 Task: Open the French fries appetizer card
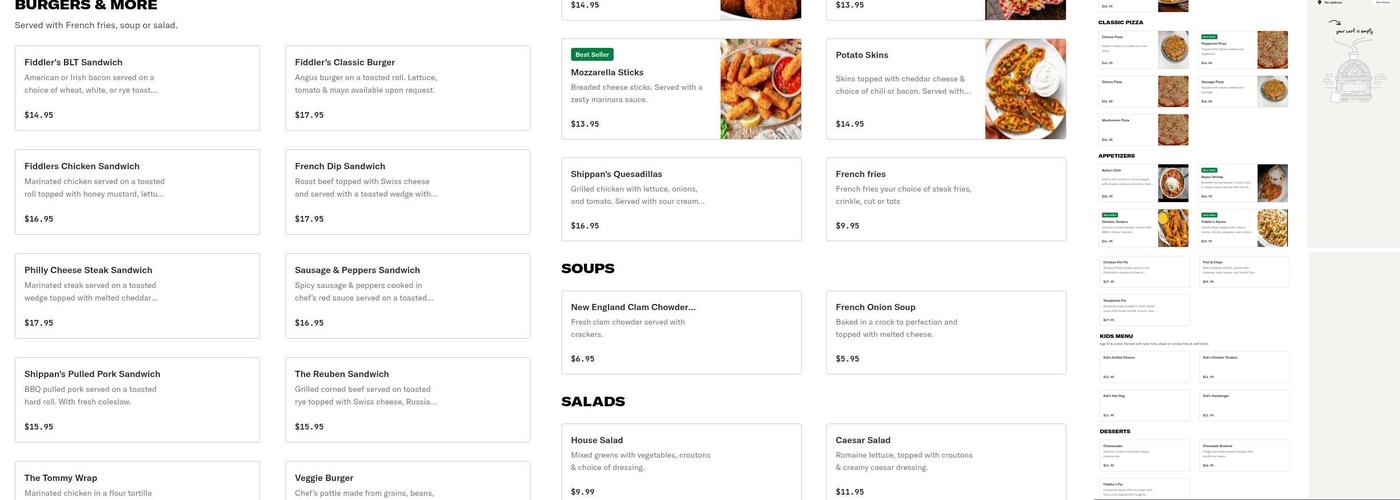pos(946,199)
